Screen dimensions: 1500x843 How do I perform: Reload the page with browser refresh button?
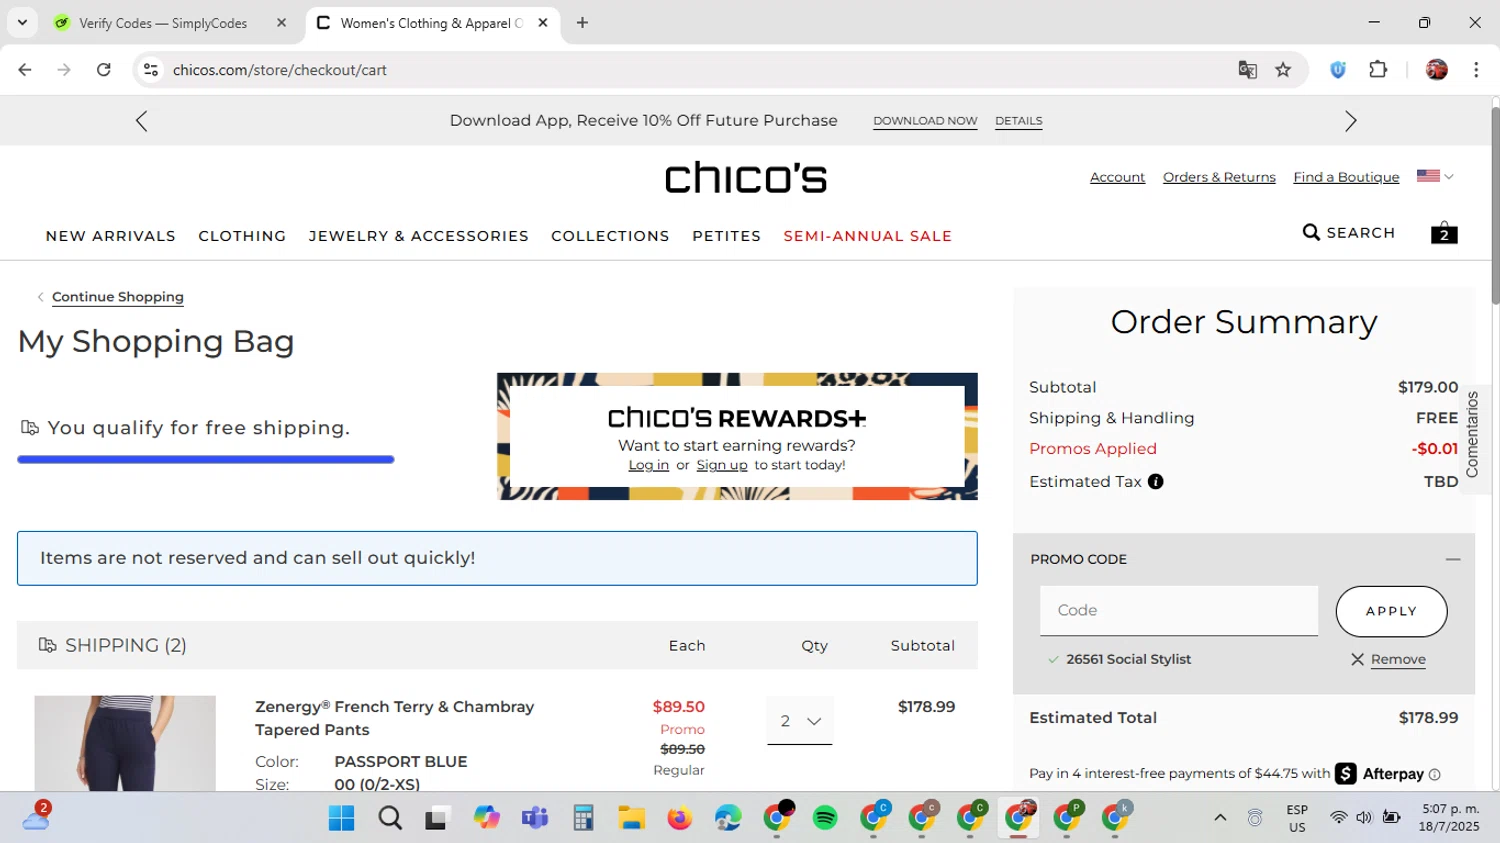104,70
